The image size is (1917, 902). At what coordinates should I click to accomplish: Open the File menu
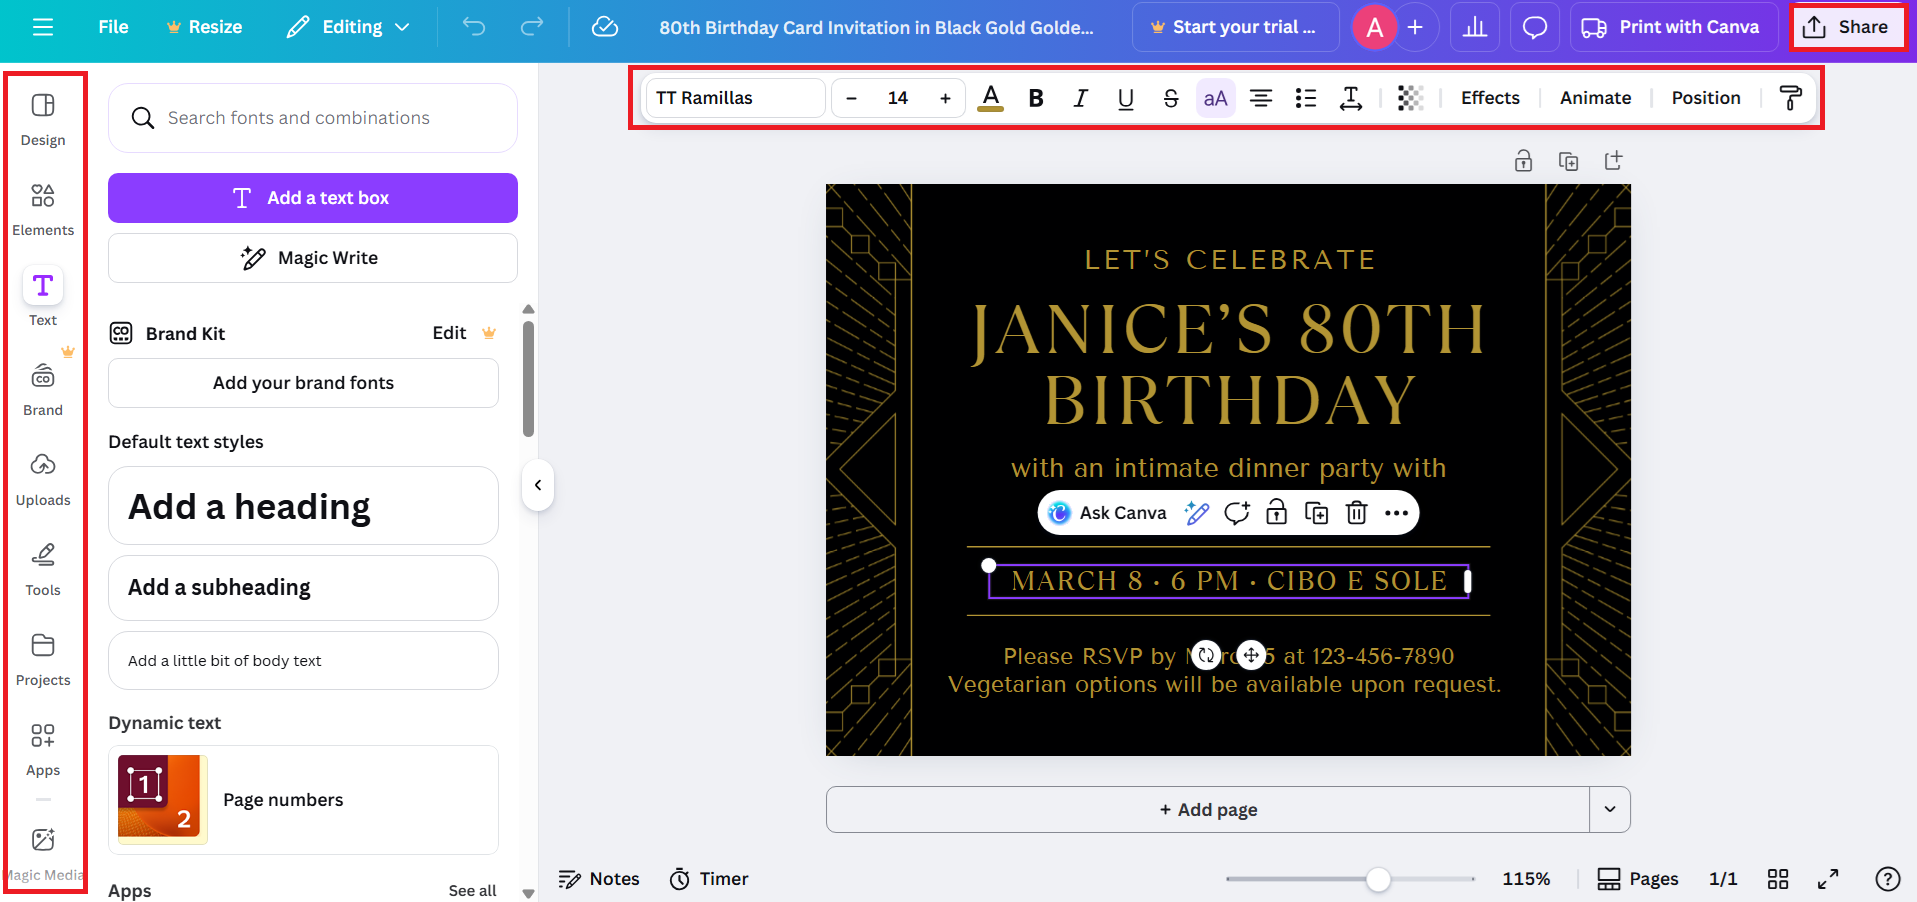[112, 27]
